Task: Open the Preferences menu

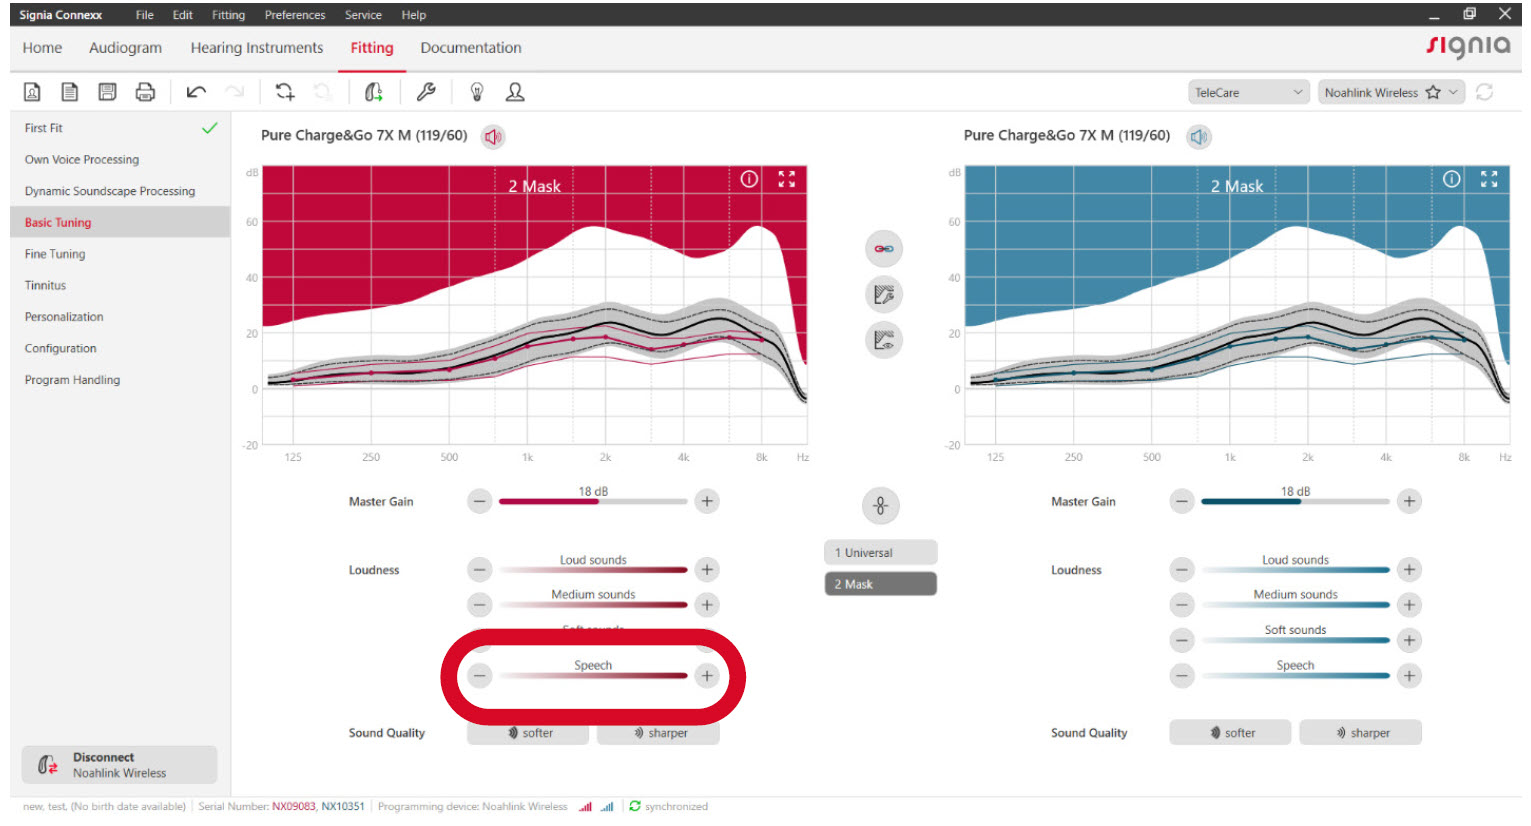Action: 295,15
